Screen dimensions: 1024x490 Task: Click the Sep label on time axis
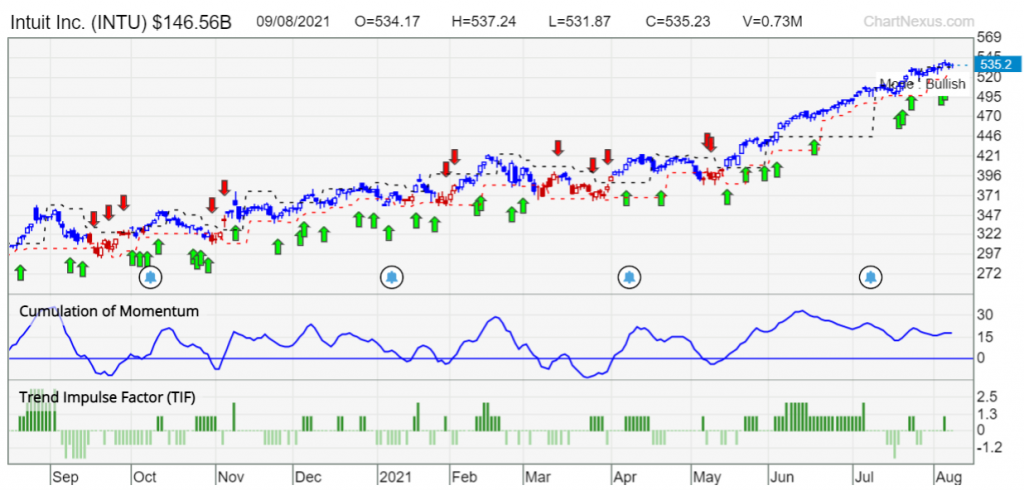pyautogui.click(x=65, y=476)
